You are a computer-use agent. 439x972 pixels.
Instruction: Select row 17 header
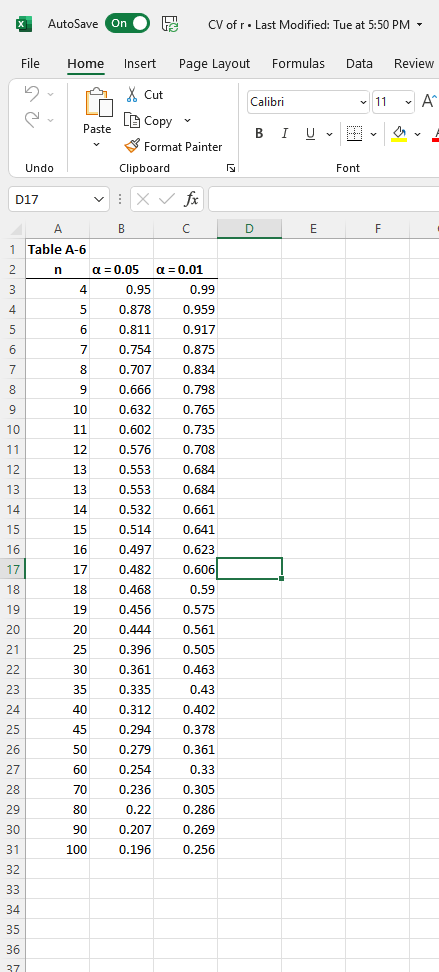[x=13, y=569]
